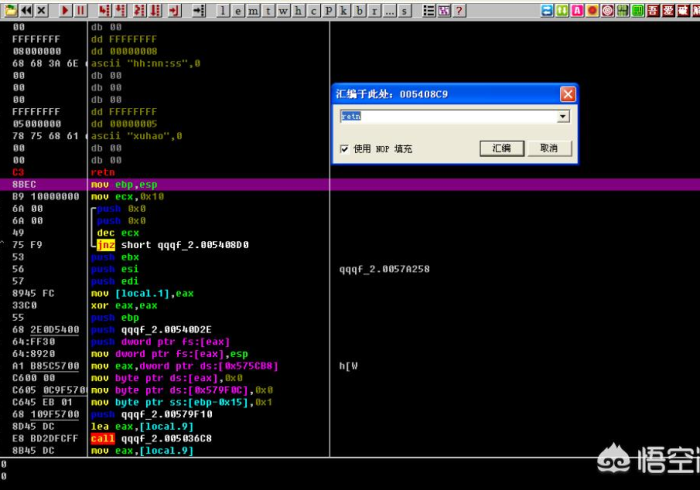
Task: Click the first red Step Into icon
Action: coord(103,10)
